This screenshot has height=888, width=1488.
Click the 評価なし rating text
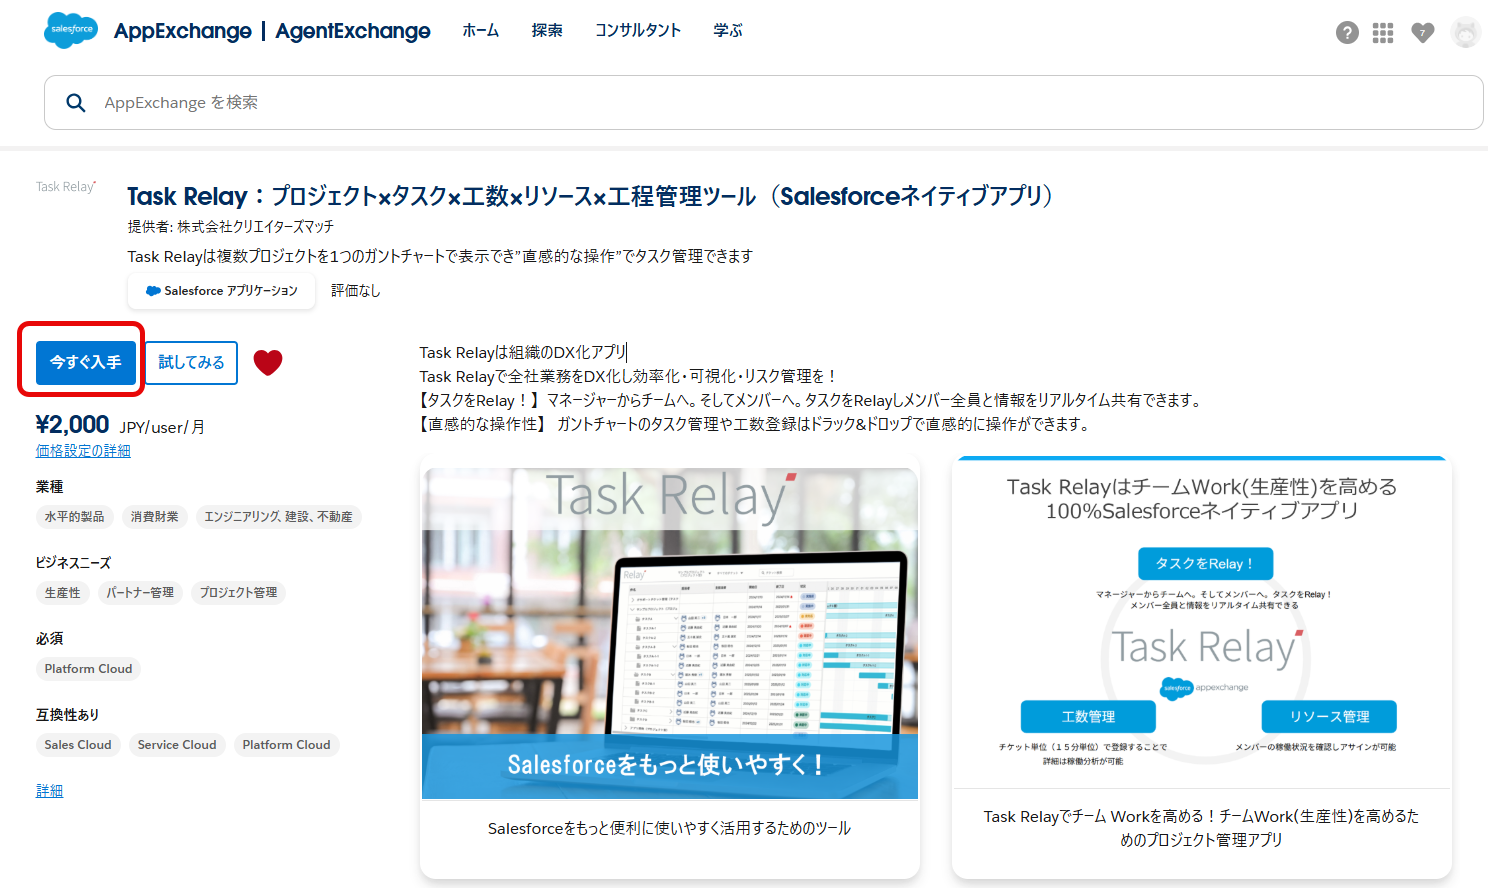(356, 291)
